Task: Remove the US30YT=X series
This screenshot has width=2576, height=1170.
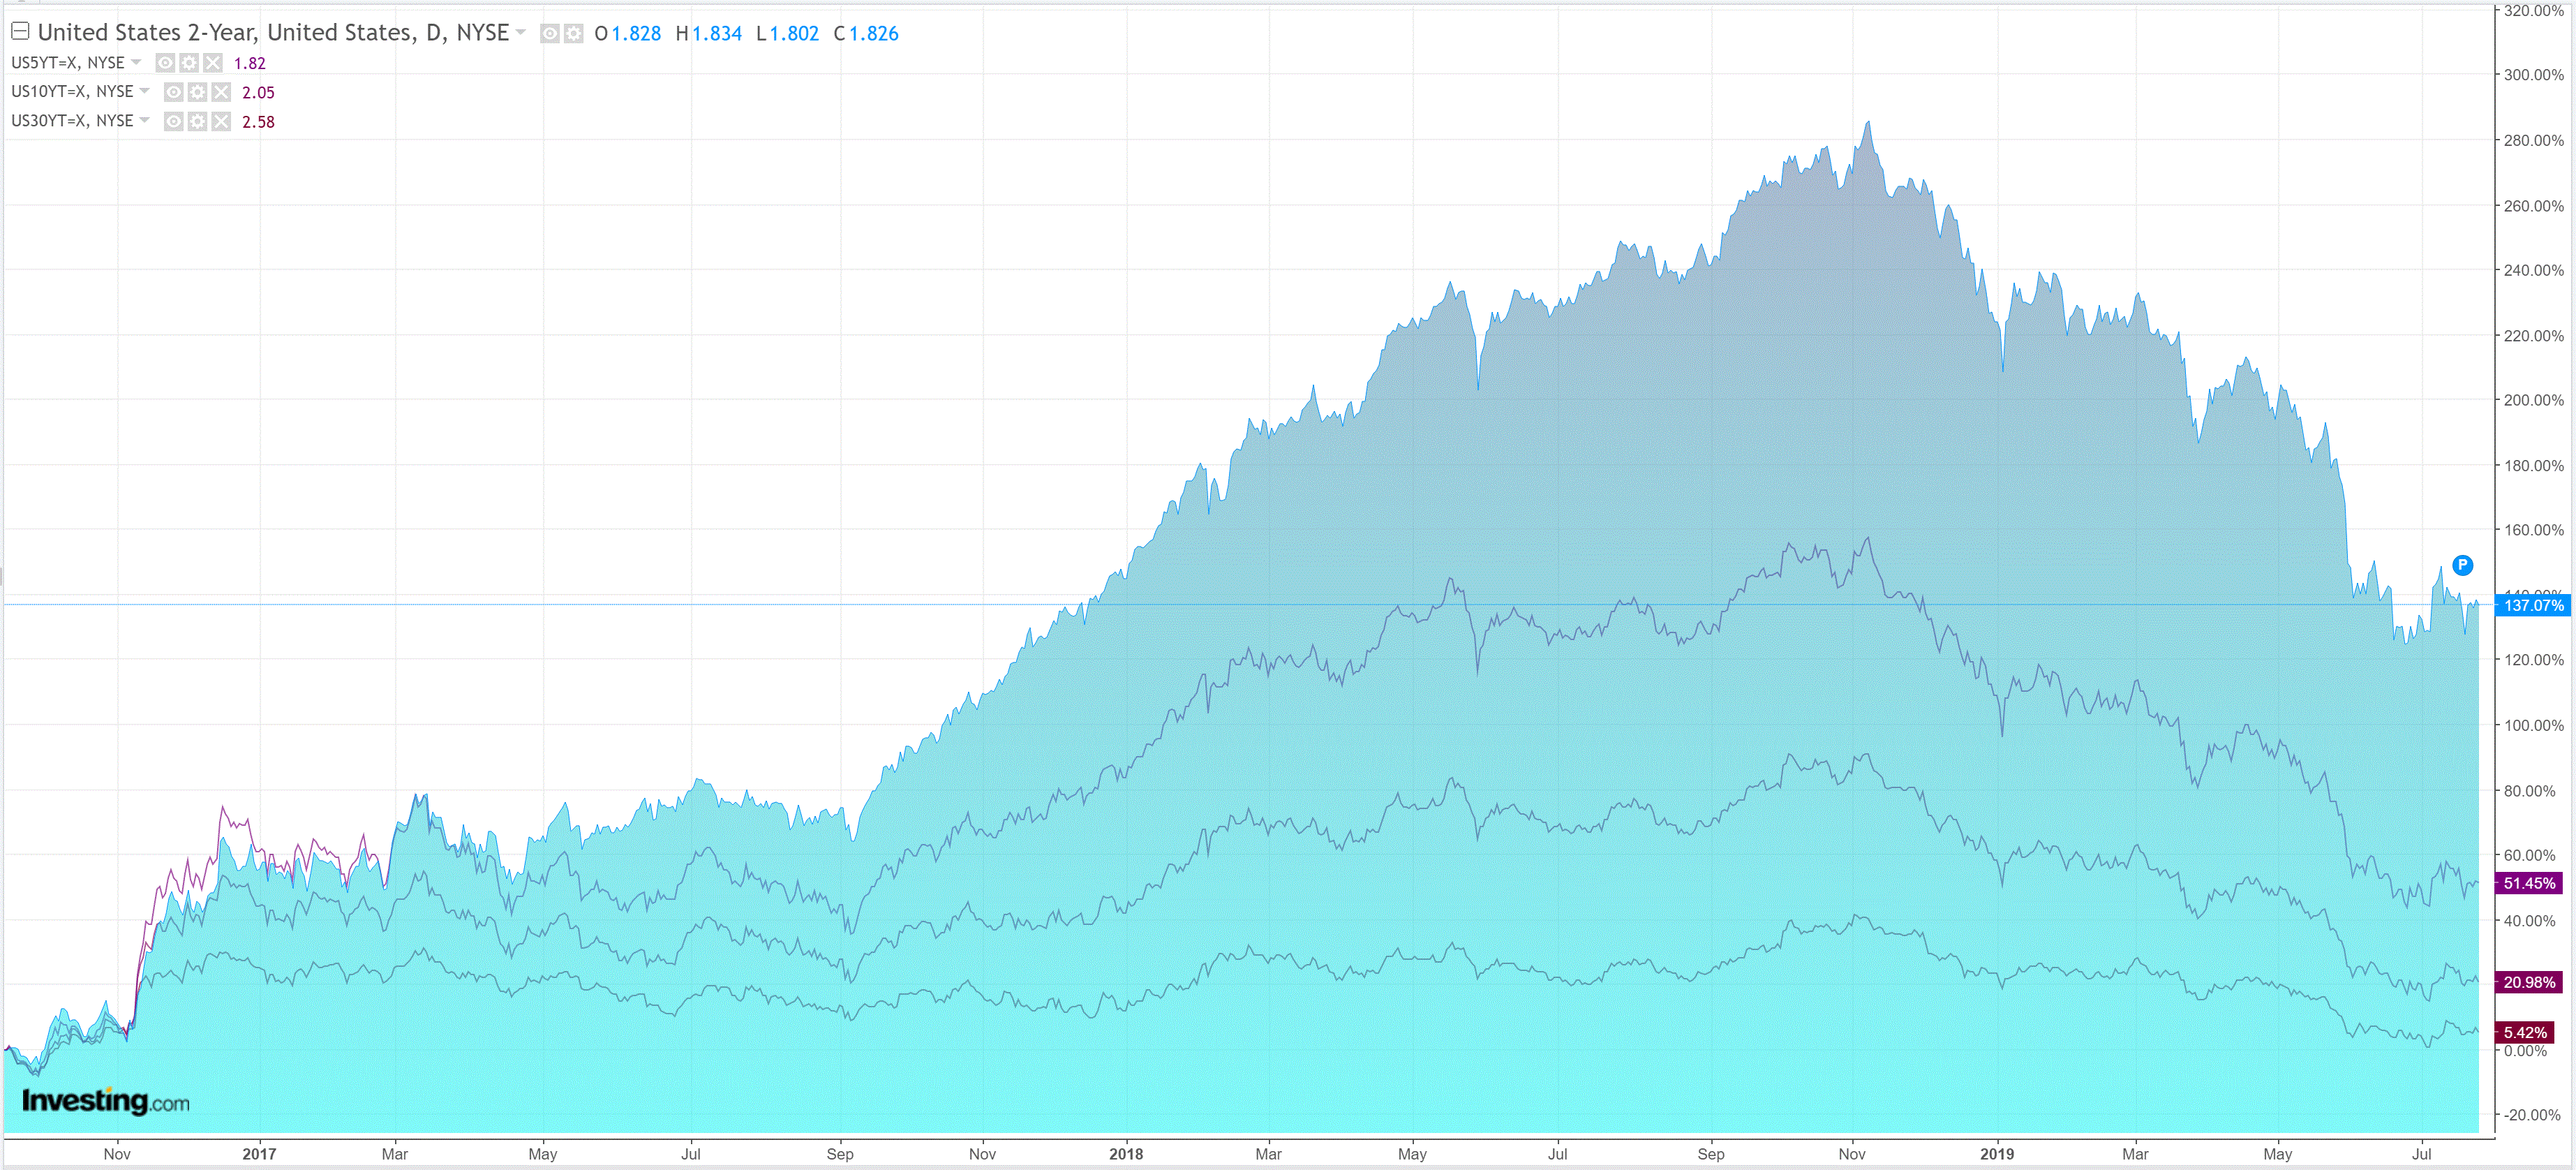Action: click(x=221, y=121)
